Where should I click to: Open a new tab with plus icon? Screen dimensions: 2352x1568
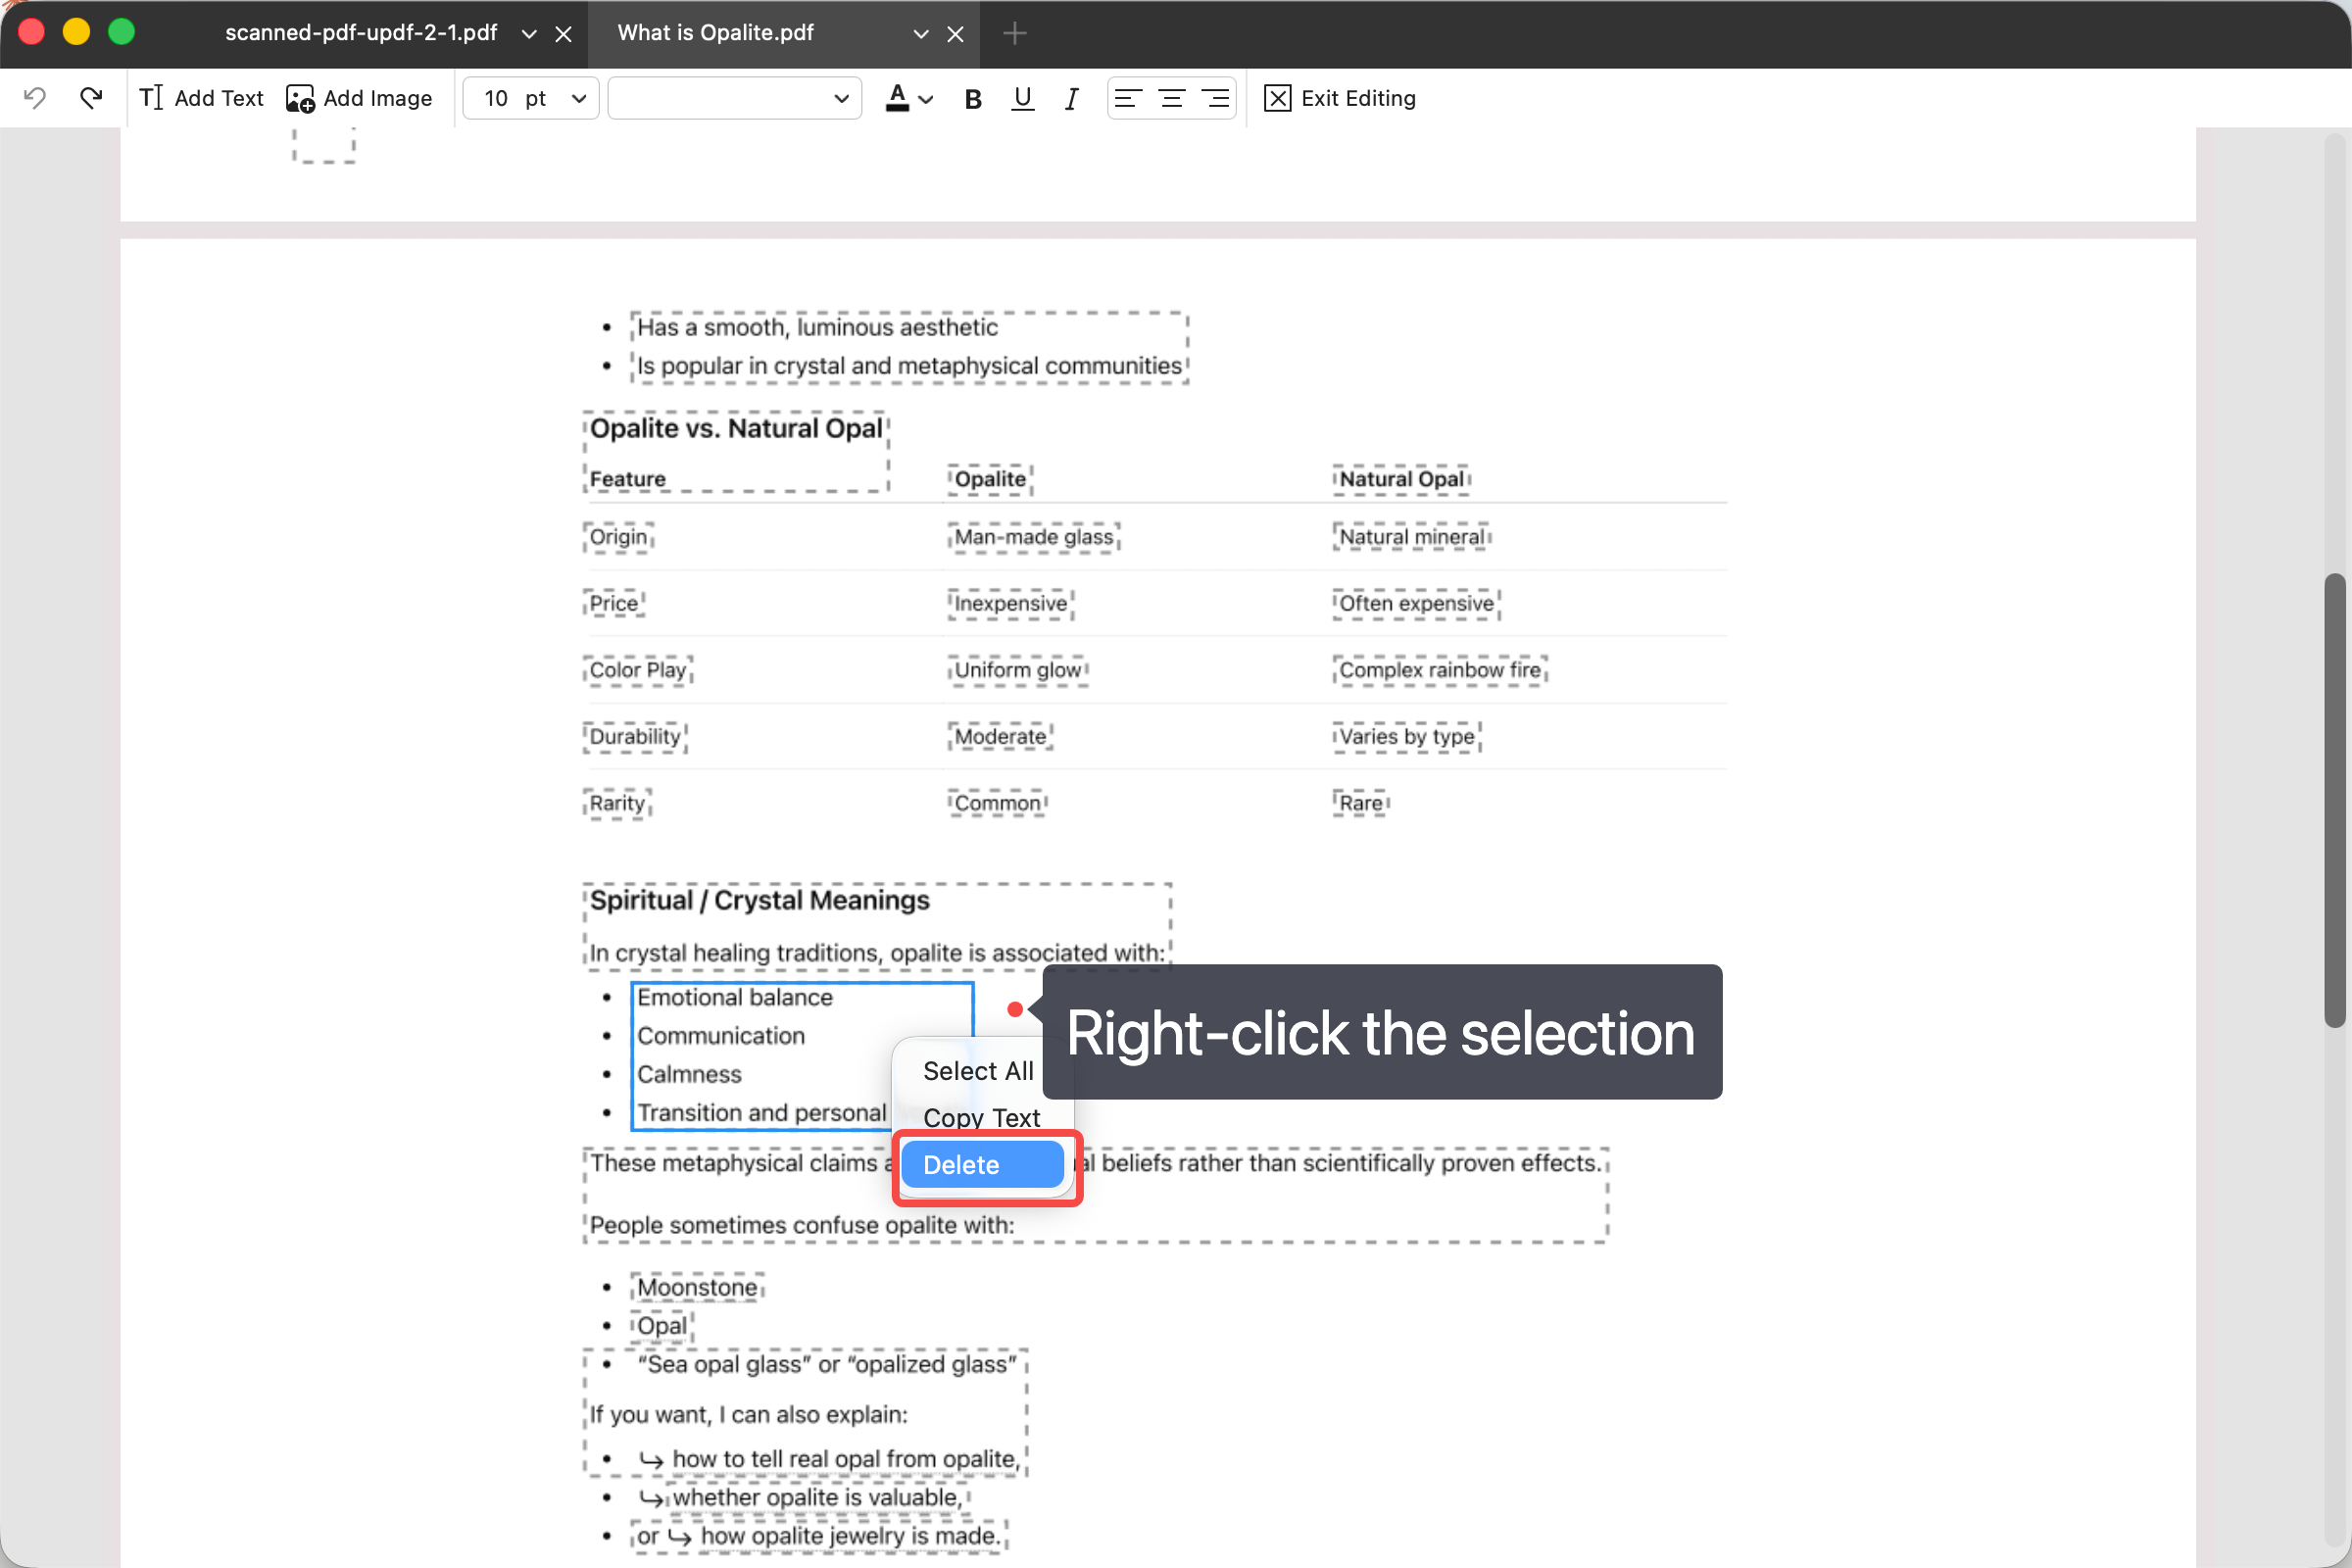1015,33
